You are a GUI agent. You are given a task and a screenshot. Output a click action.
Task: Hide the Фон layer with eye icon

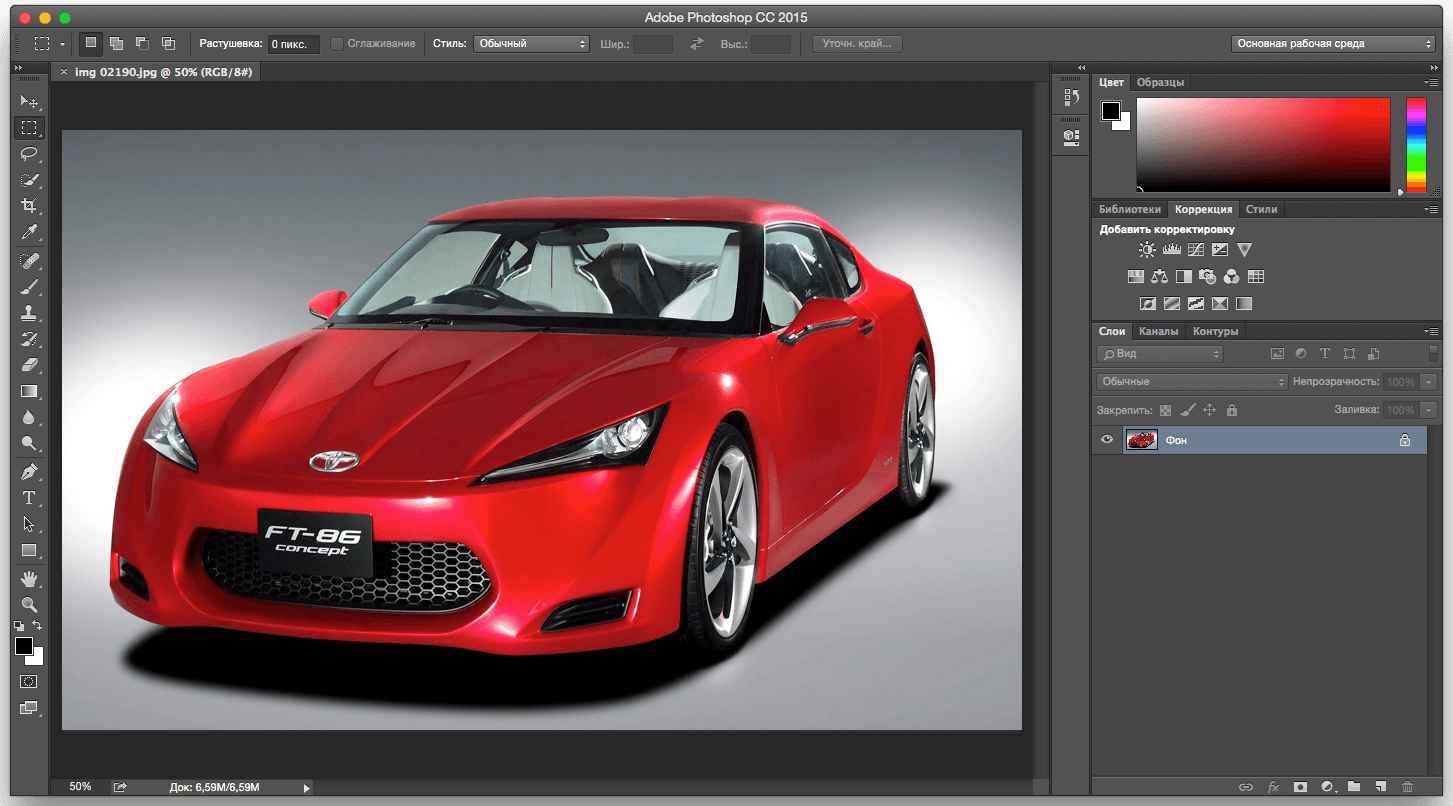pos(1106,440)
